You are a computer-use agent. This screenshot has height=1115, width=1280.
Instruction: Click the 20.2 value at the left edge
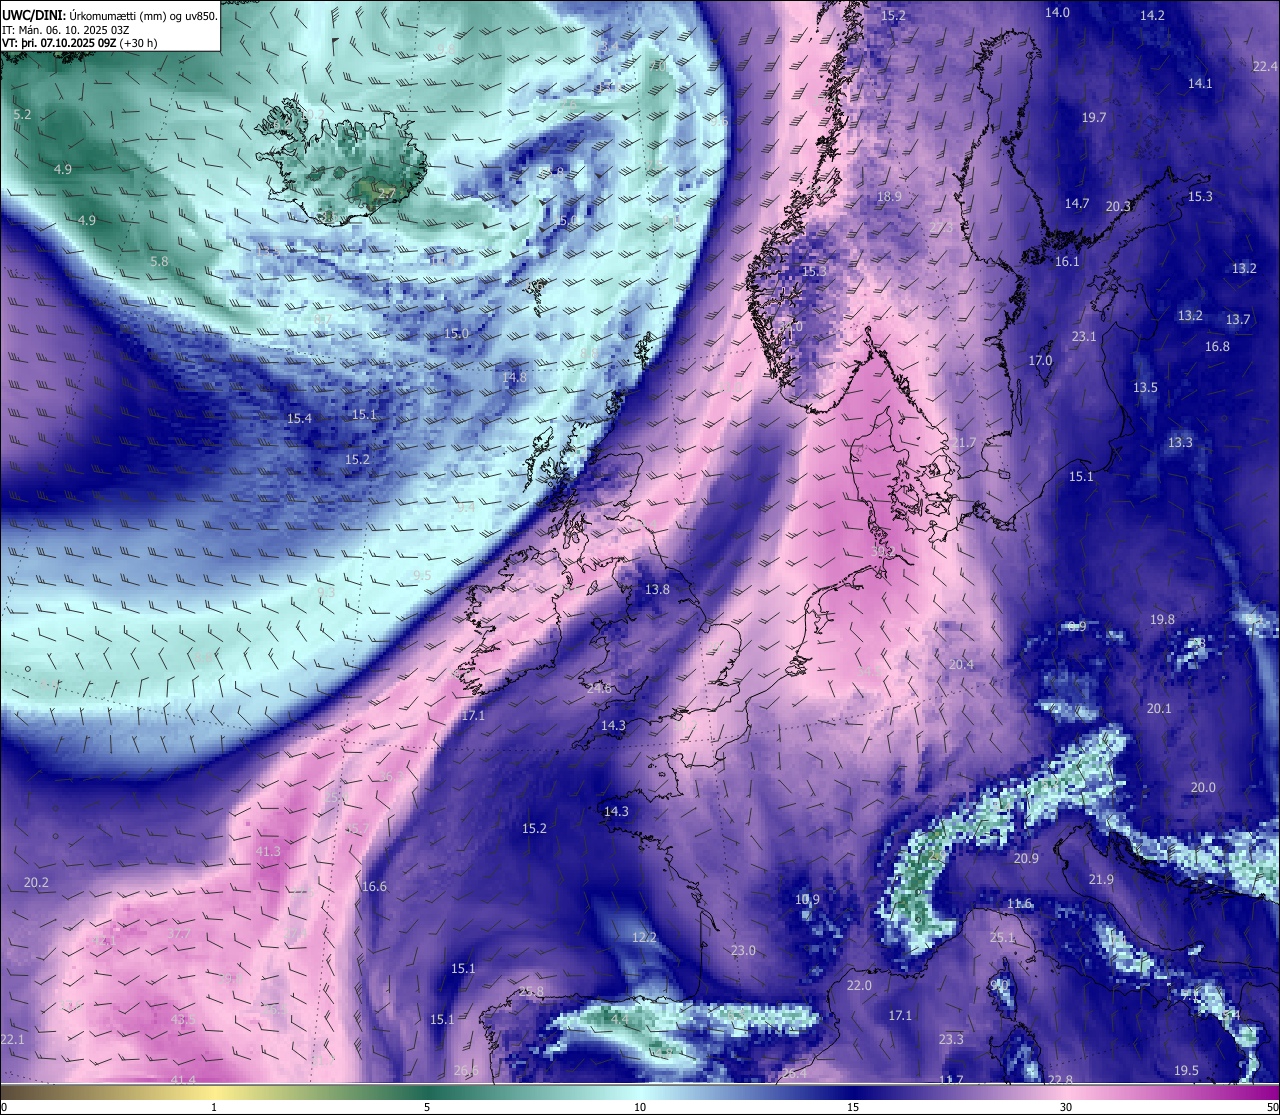tap(36, 882)
